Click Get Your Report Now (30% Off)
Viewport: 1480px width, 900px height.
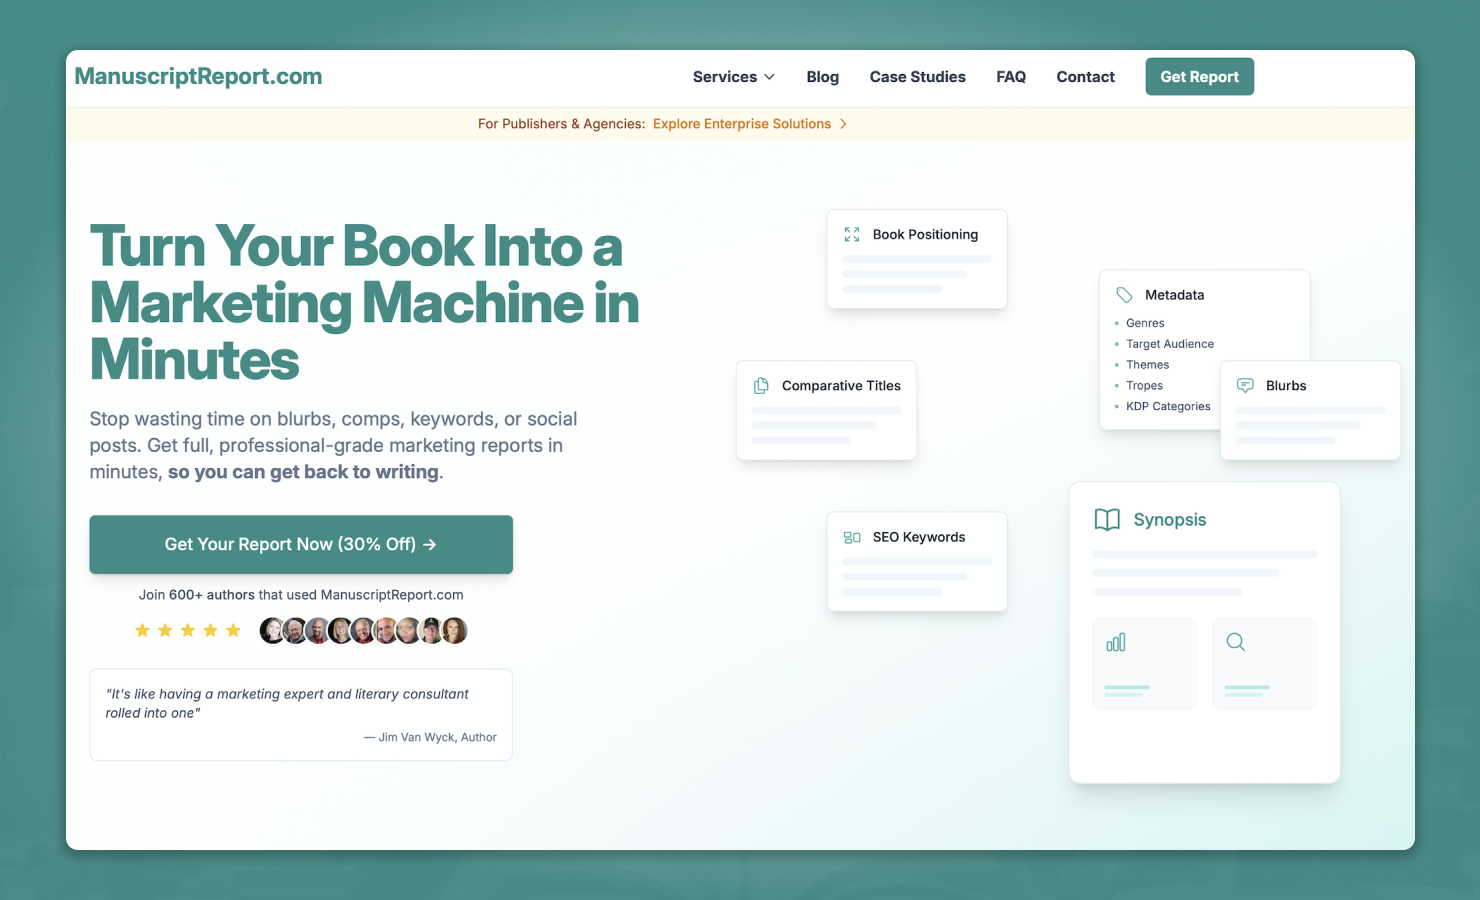click(x=301, y=544)
